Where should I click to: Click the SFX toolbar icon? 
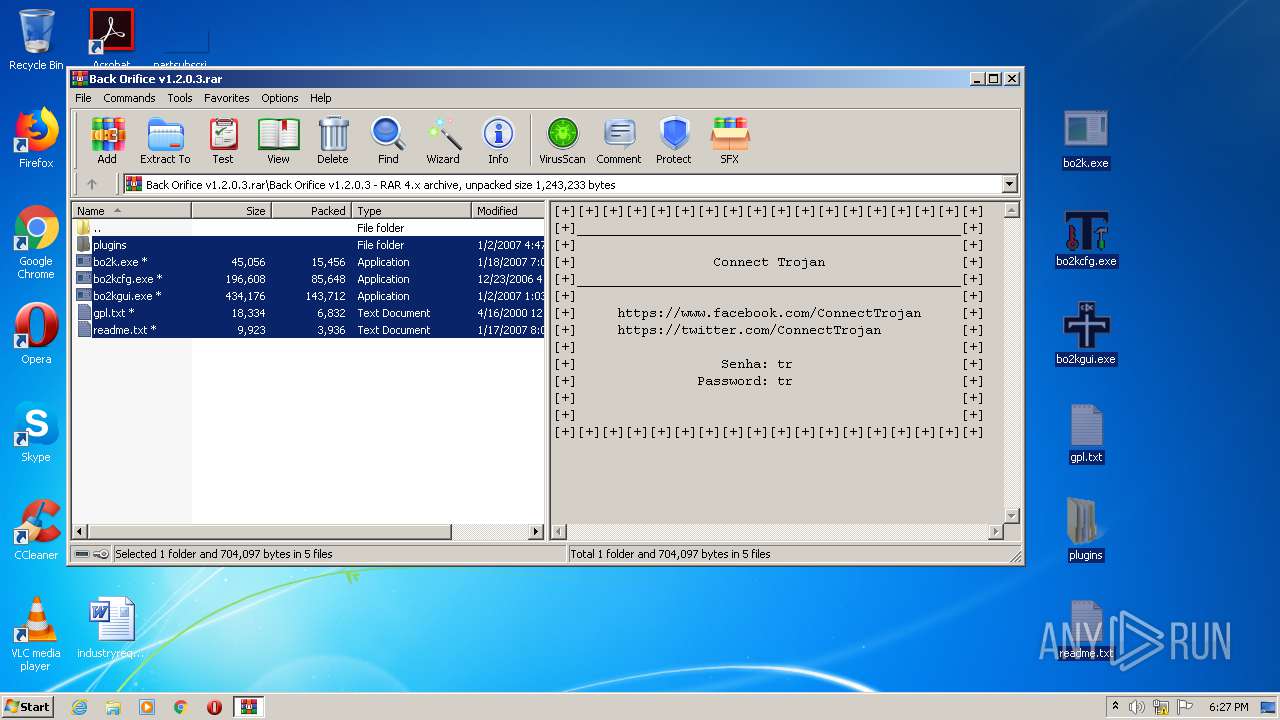pyautogui.click(x=730, y=140)
